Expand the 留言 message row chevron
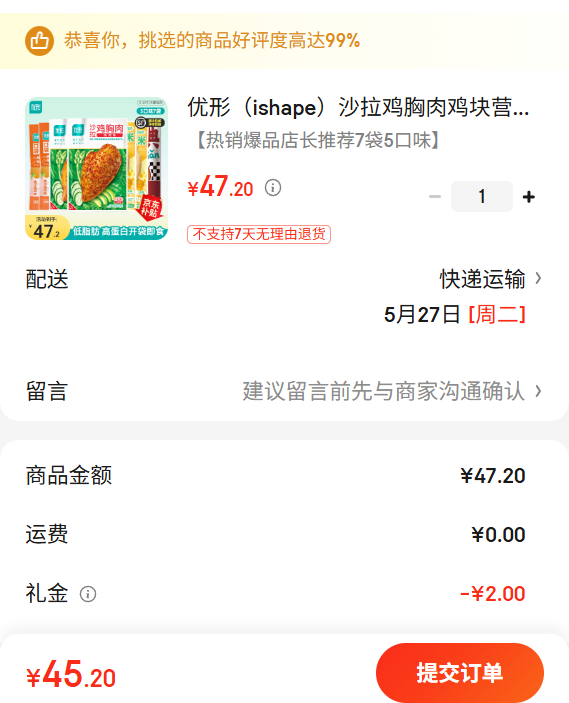This screenshot has height=703, width=569. point(538,391)
